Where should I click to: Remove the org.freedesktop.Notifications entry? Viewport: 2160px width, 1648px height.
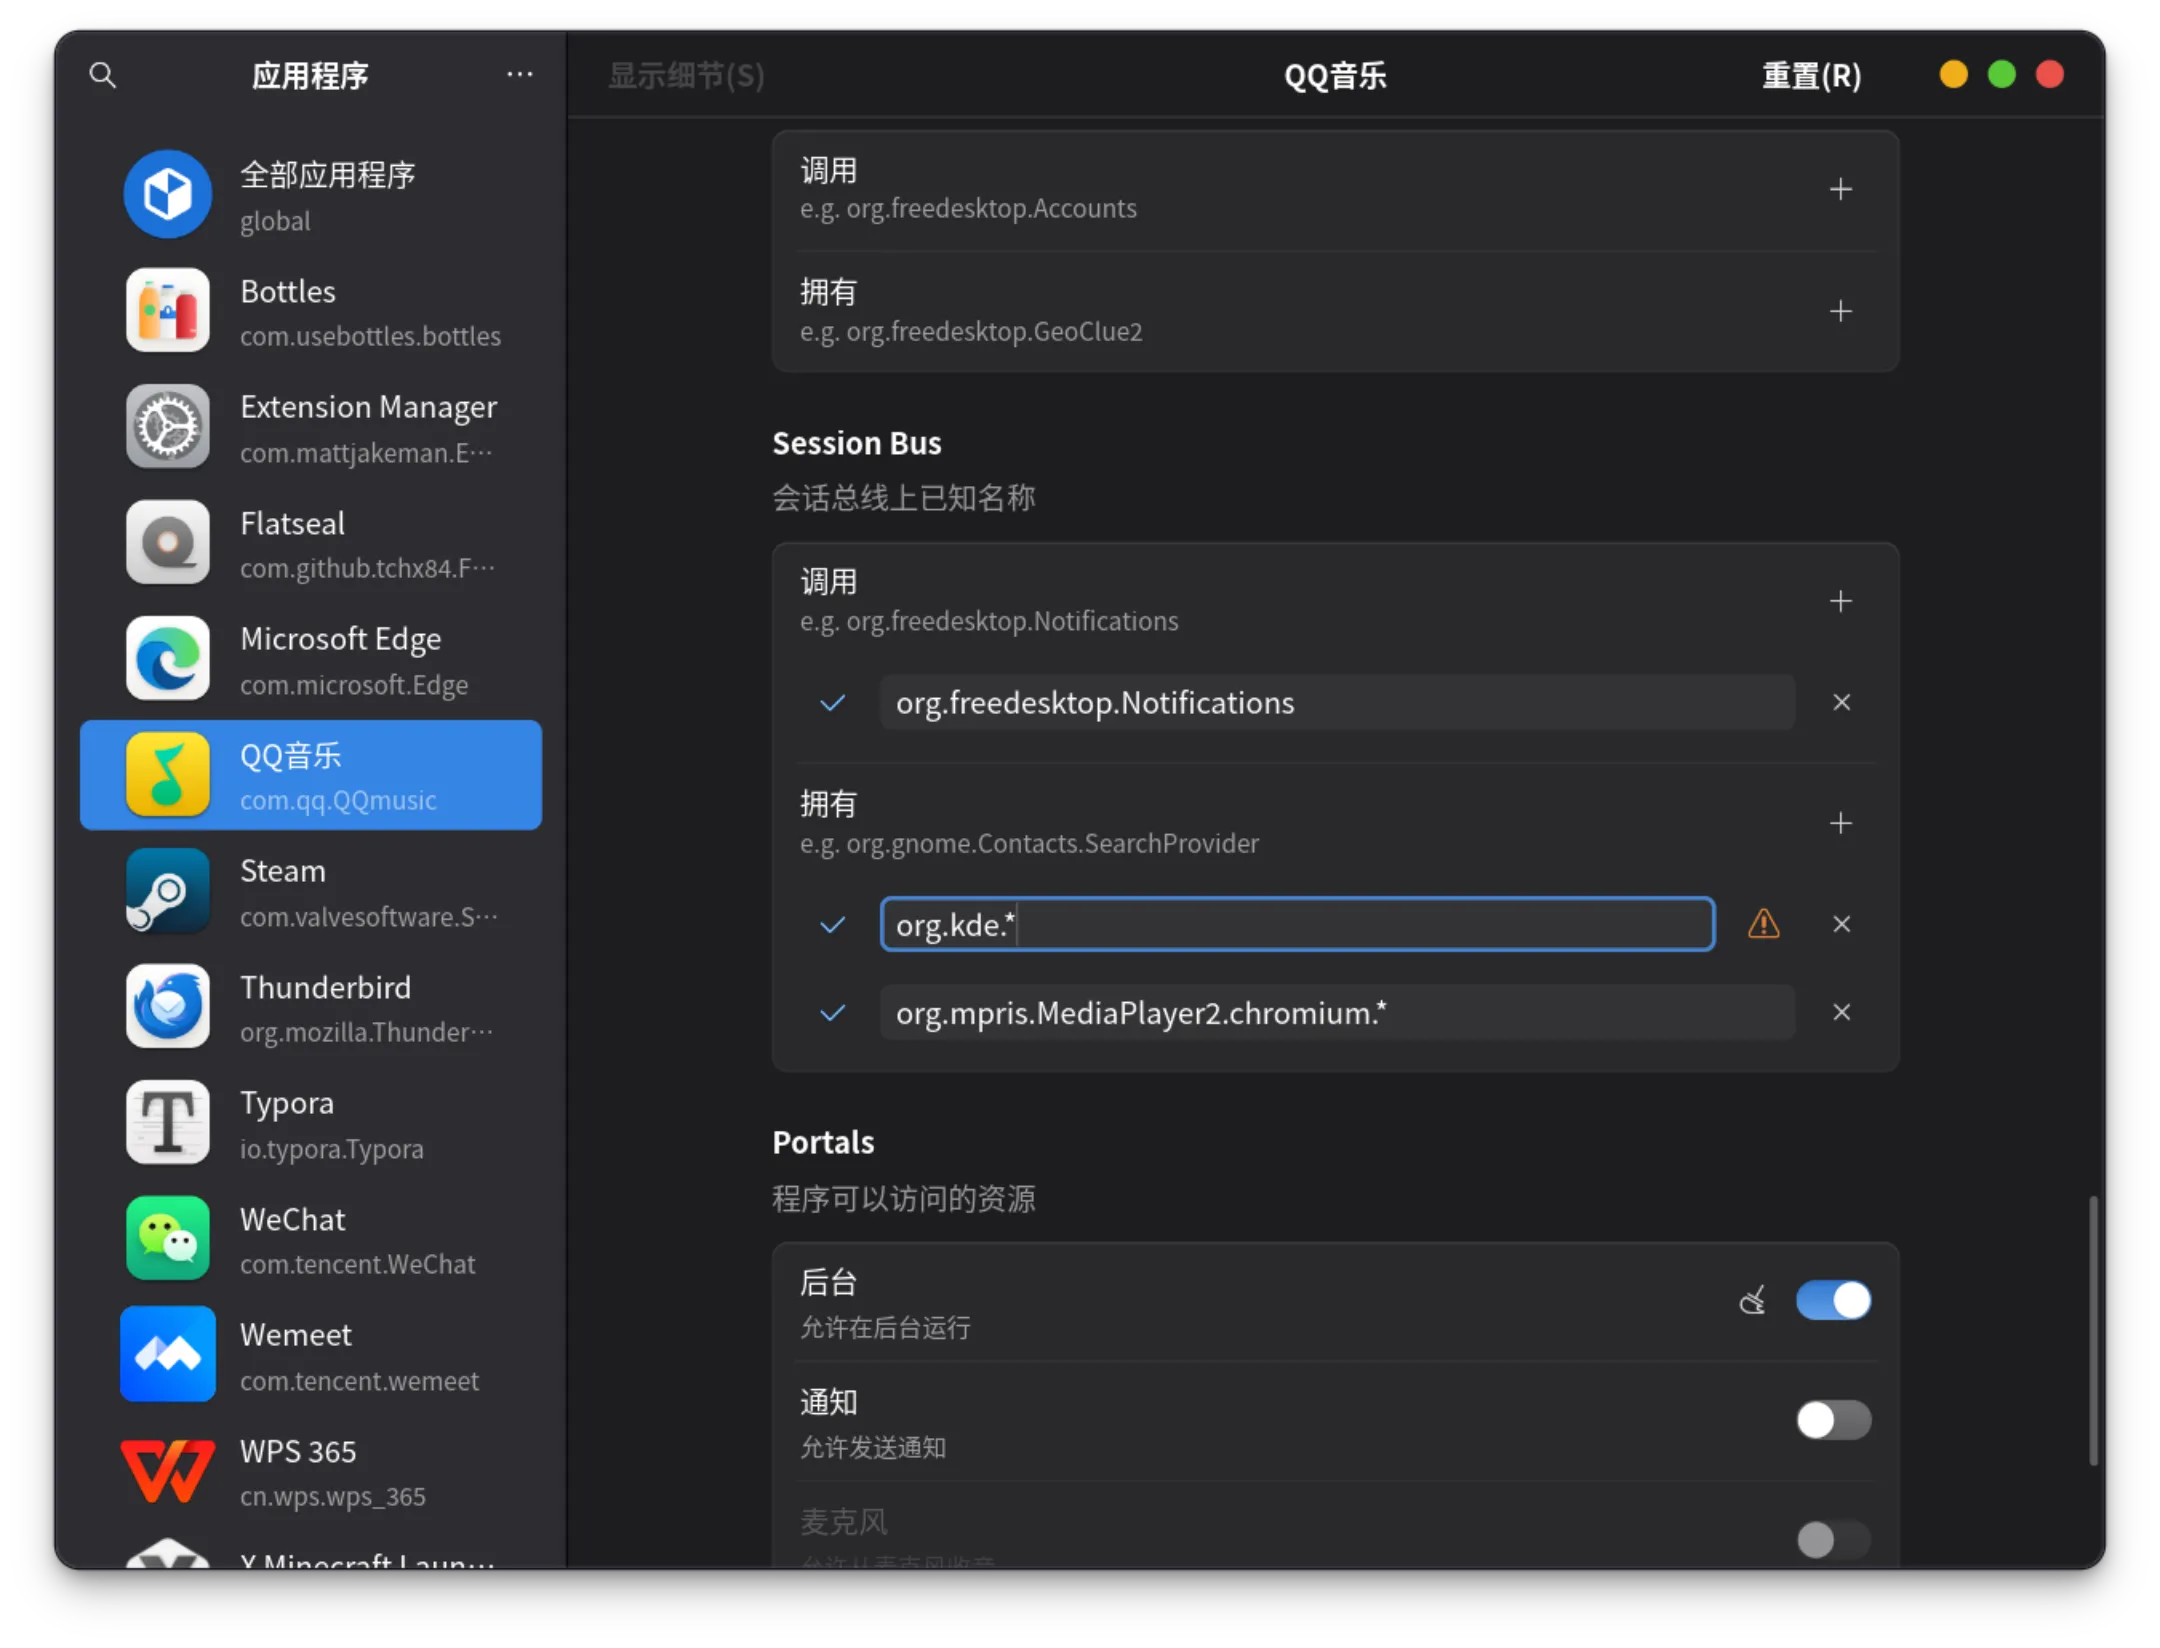1841,703
